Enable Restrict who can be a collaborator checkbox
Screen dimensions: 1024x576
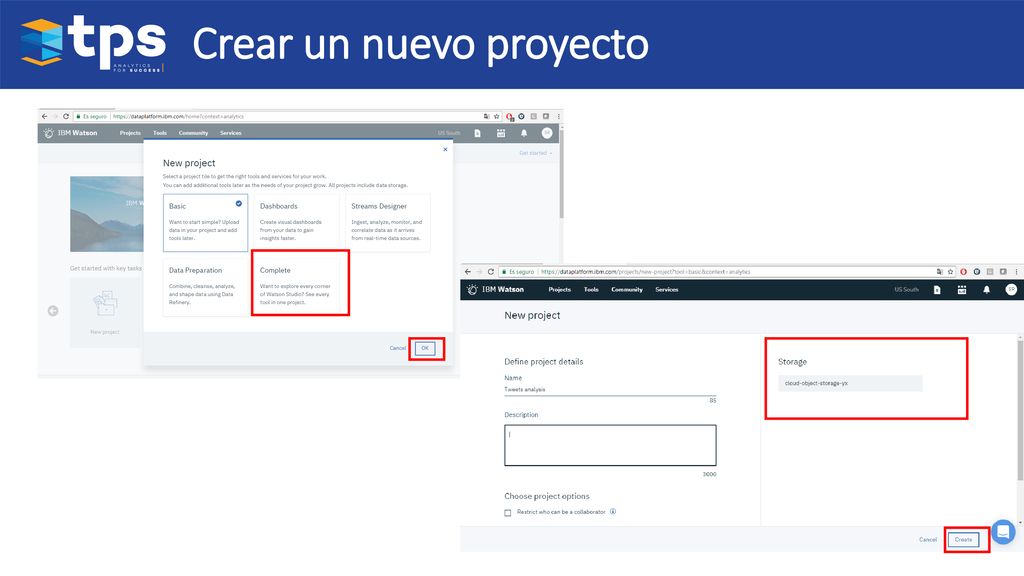pyautogui.click(x=507, y=513)
